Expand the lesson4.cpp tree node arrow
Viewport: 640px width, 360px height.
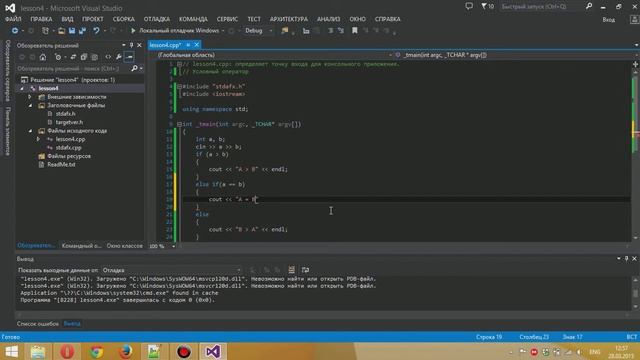pyautogui.click(x=38, y=139)
